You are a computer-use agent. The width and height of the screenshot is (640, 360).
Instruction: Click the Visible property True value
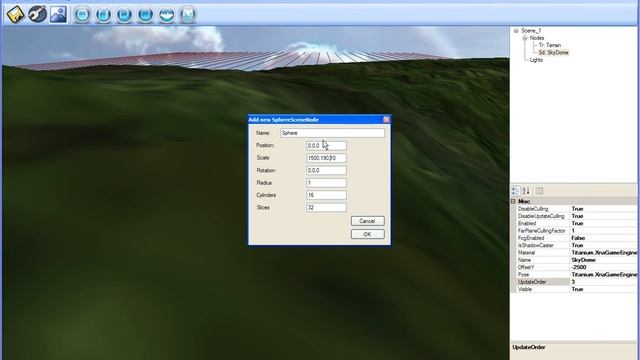coord(603,289)
